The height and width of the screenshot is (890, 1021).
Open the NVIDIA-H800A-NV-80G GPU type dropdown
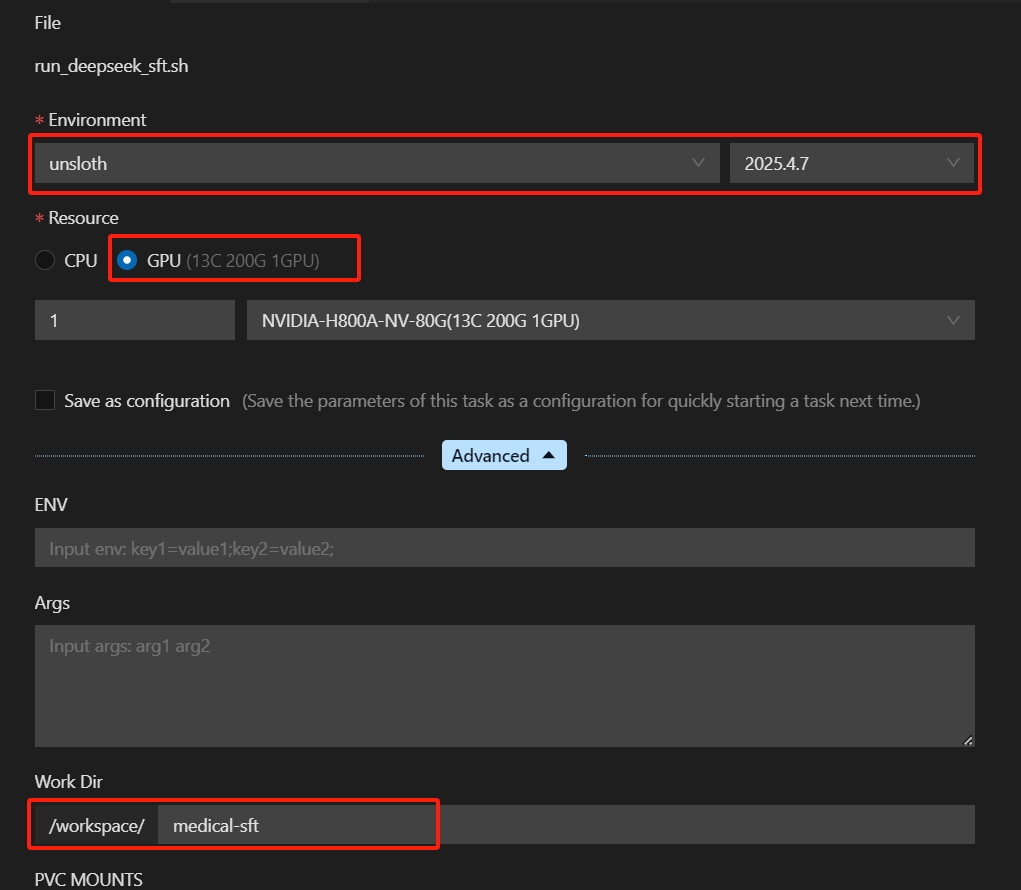click(x=610, y=320)
